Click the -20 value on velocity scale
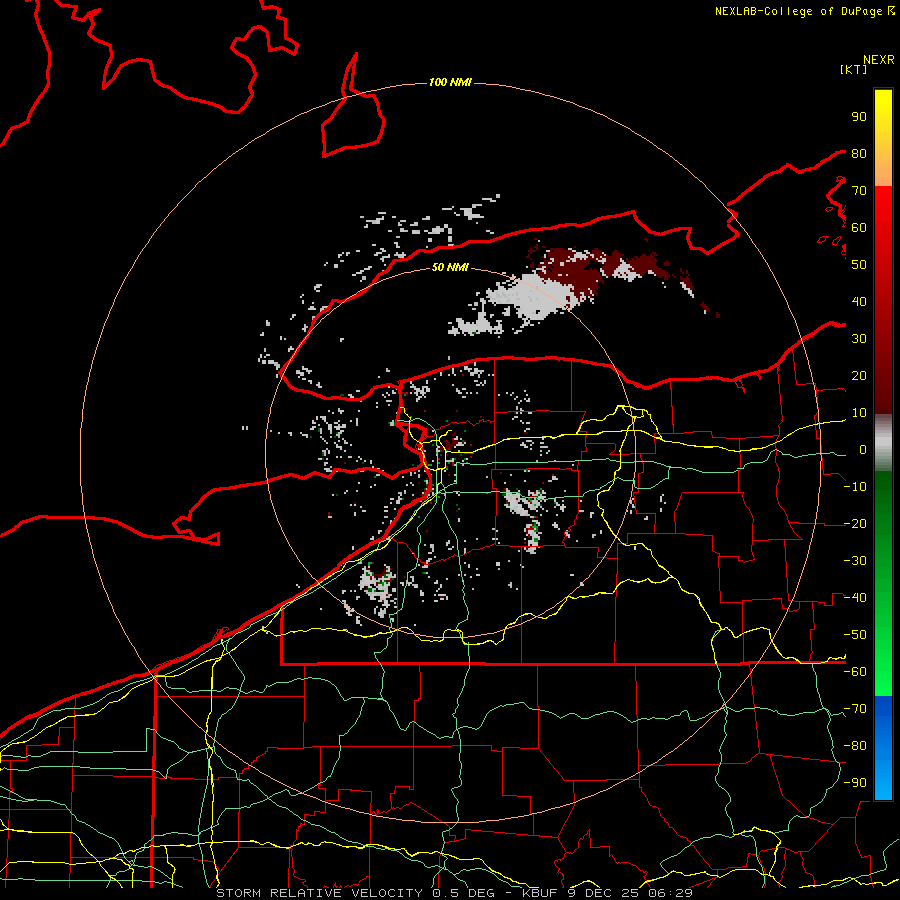The height and width of the screenshot is (900, 900). [855, 523]
